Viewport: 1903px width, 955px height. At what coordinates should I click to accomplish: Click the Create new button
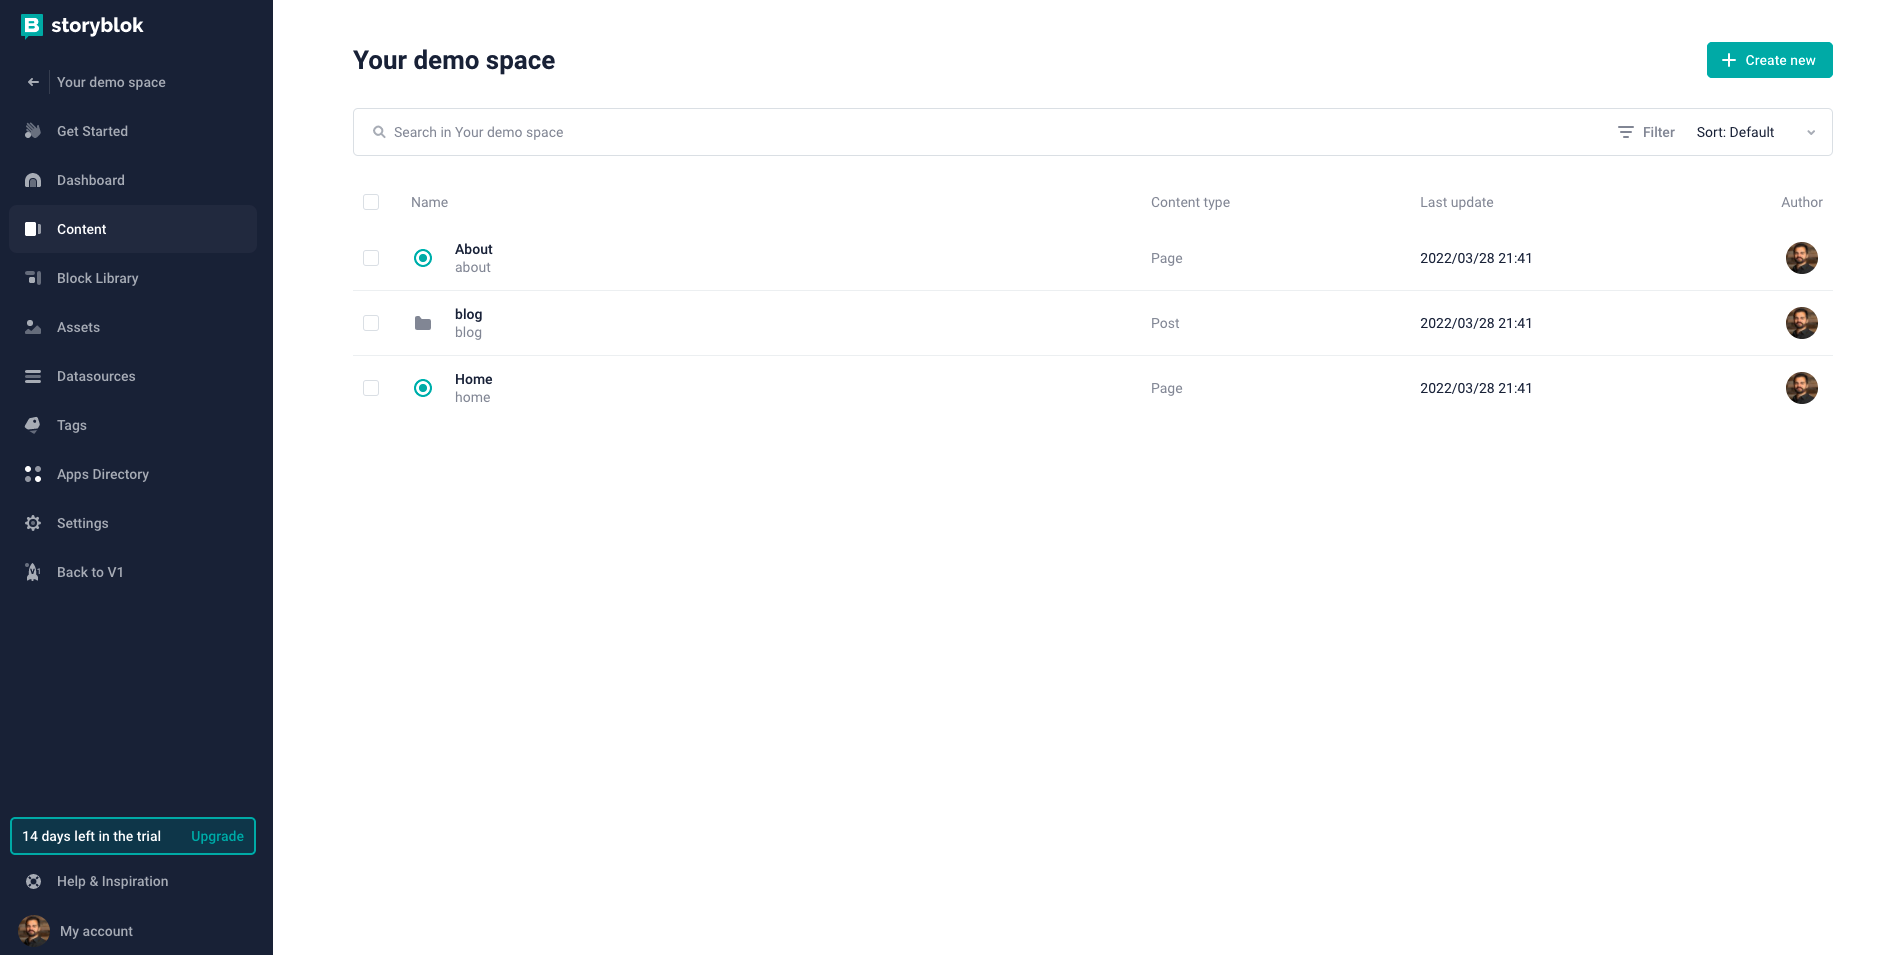pos(1769,60)
